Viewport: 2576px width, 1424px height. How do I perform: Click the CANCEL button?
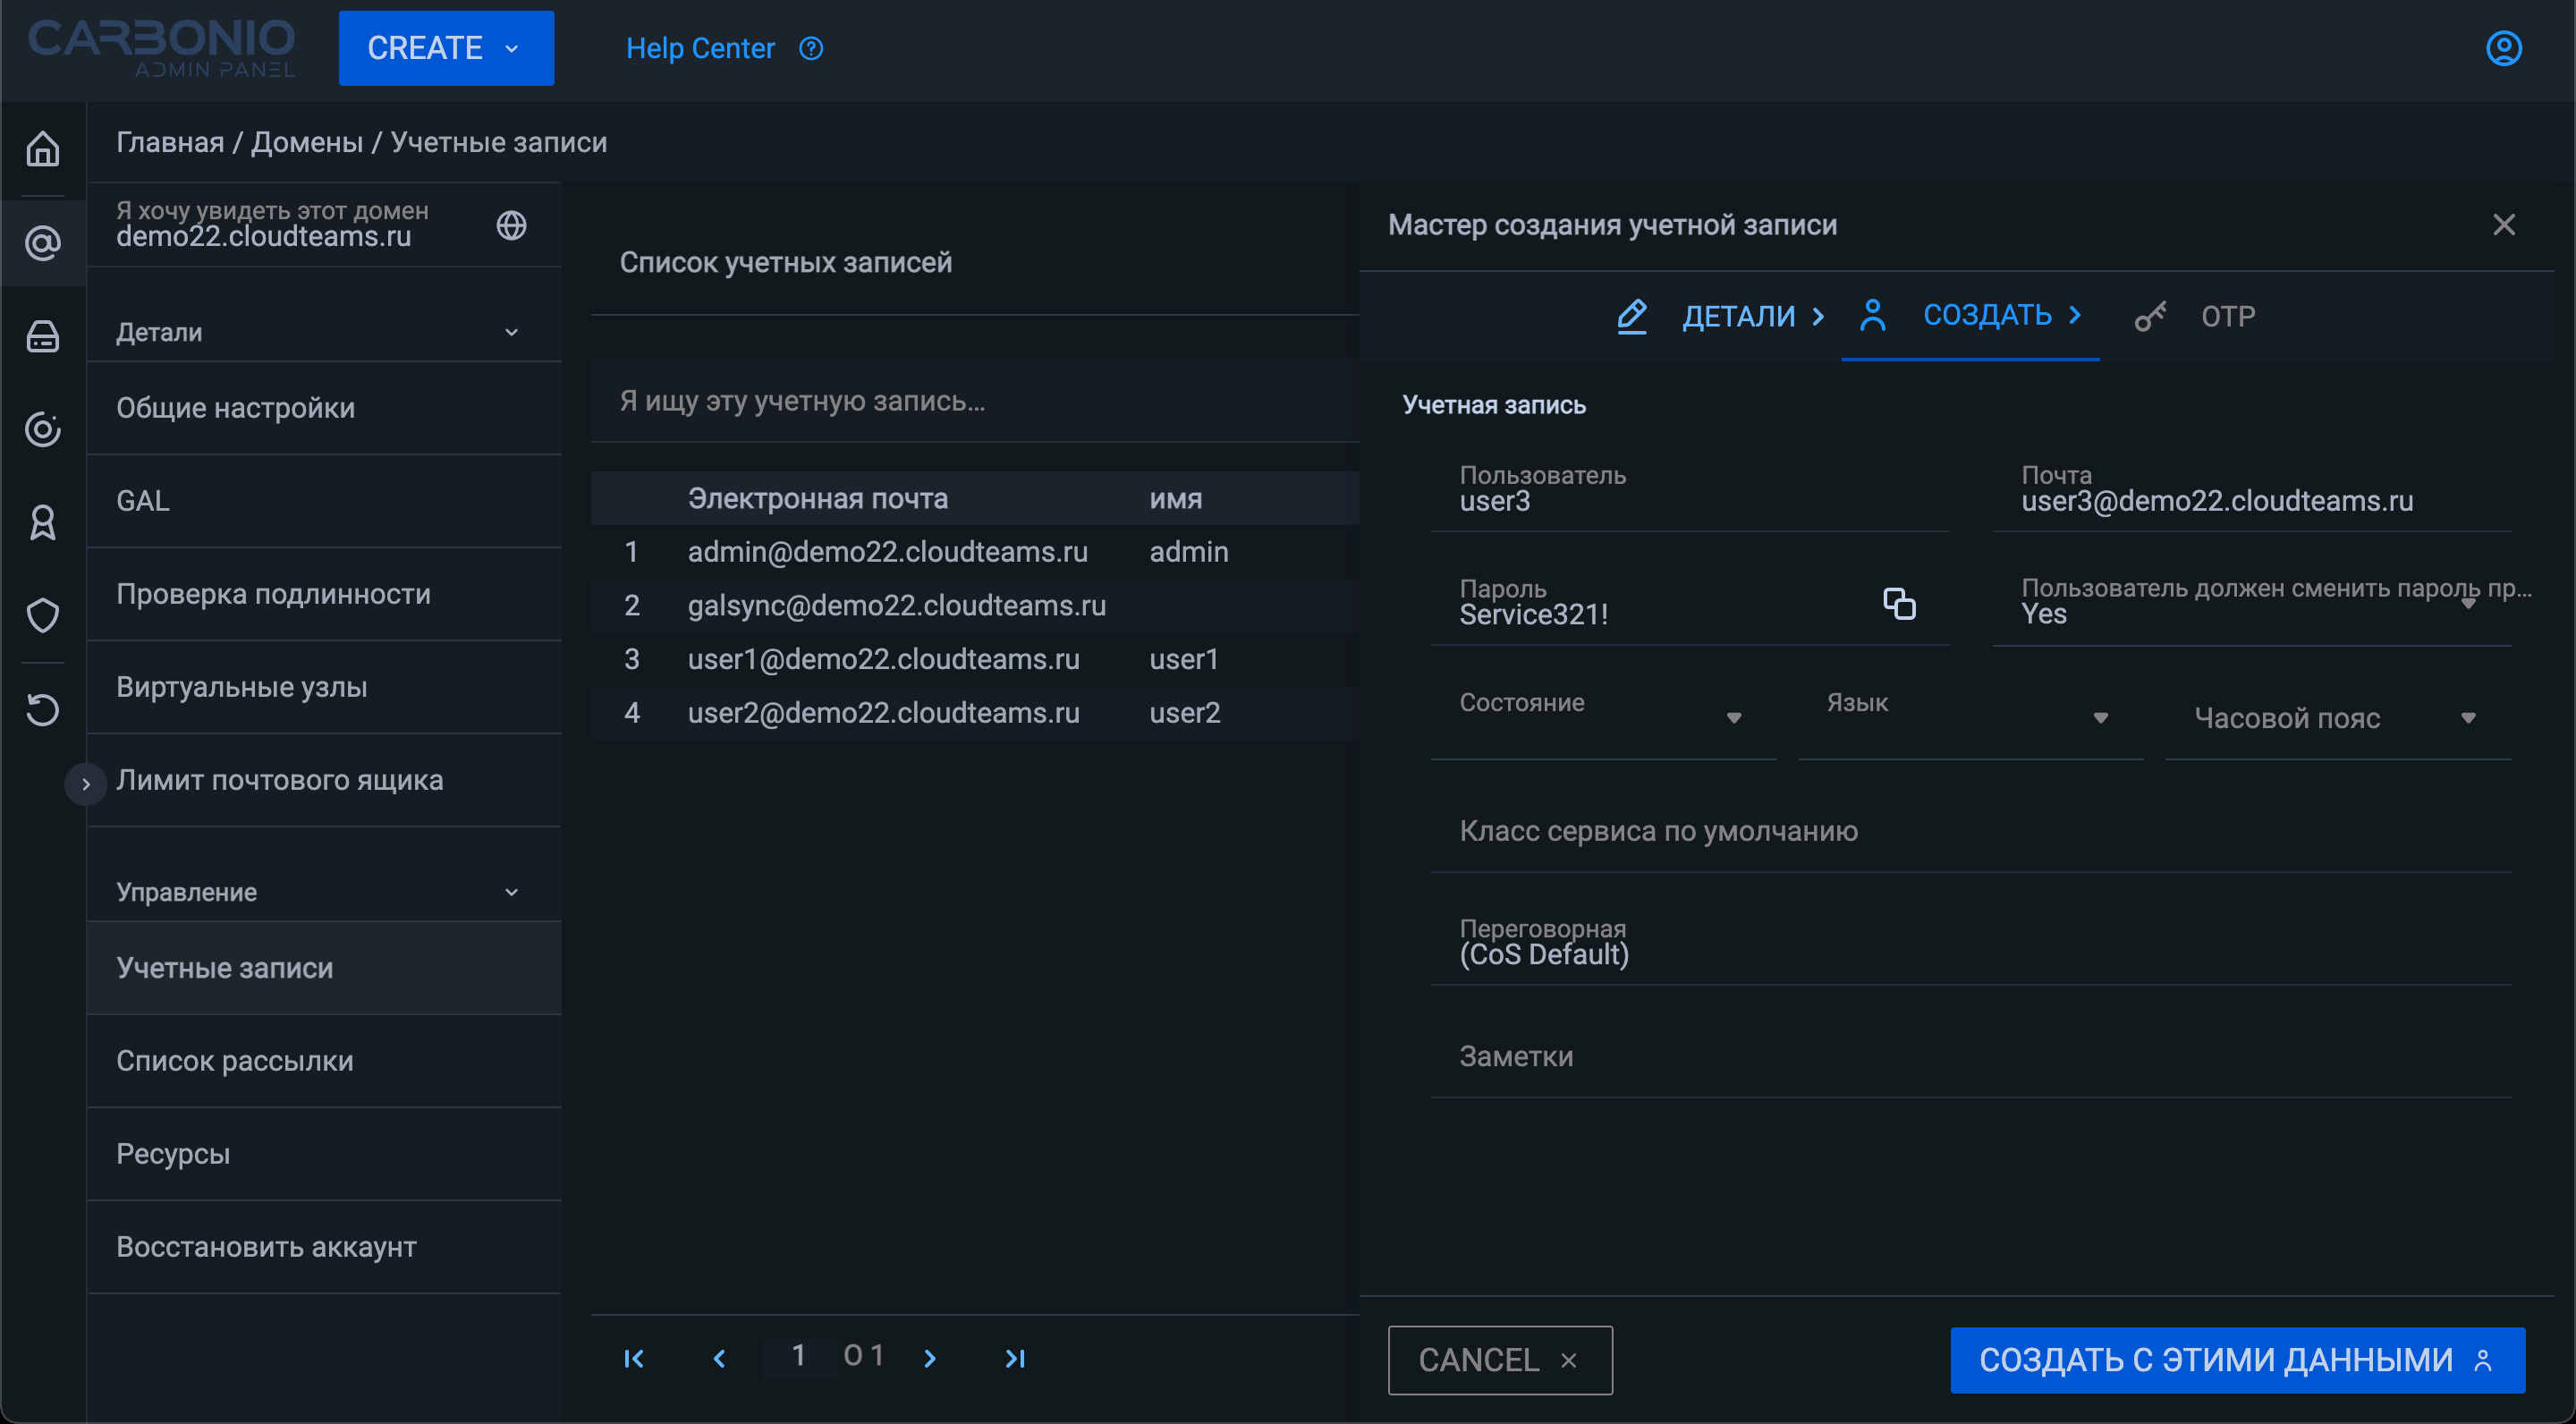coord(1499,1359)
